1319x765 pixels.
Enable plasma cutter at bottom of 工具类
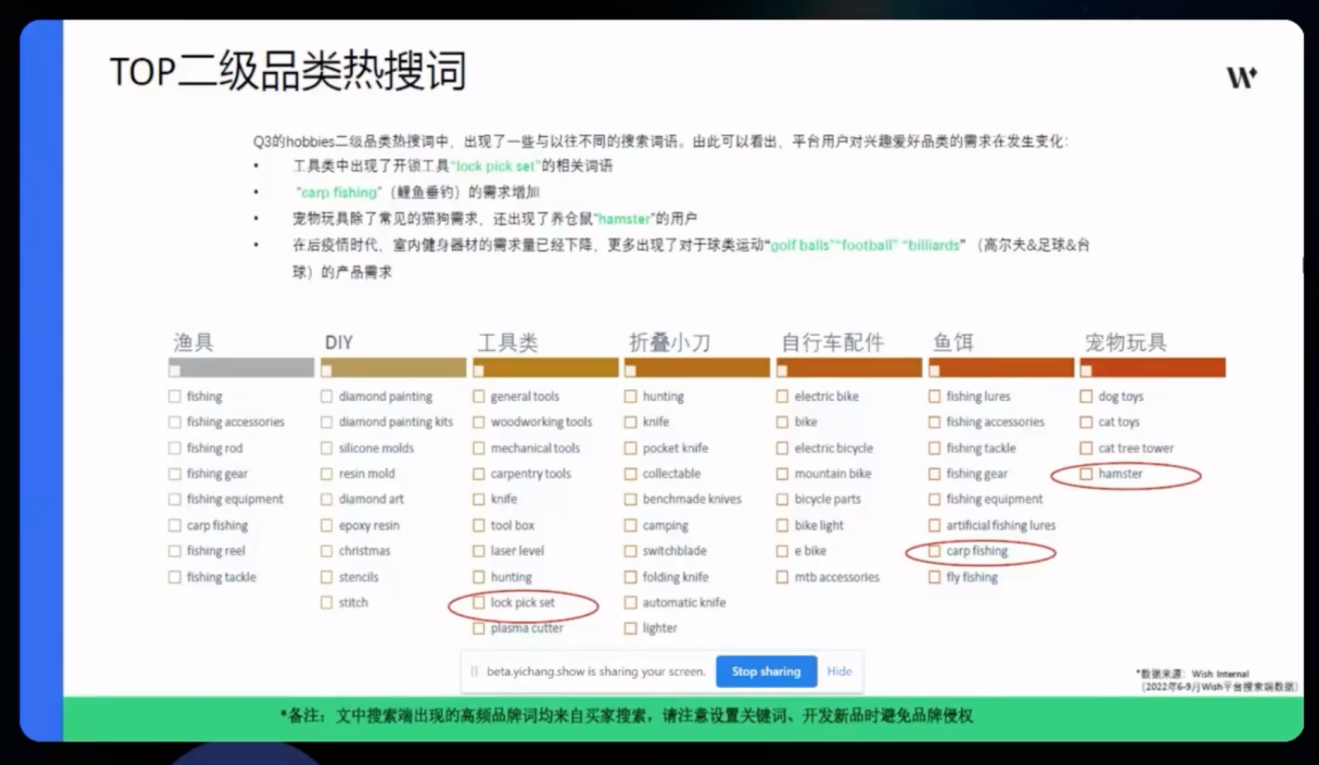480,628
